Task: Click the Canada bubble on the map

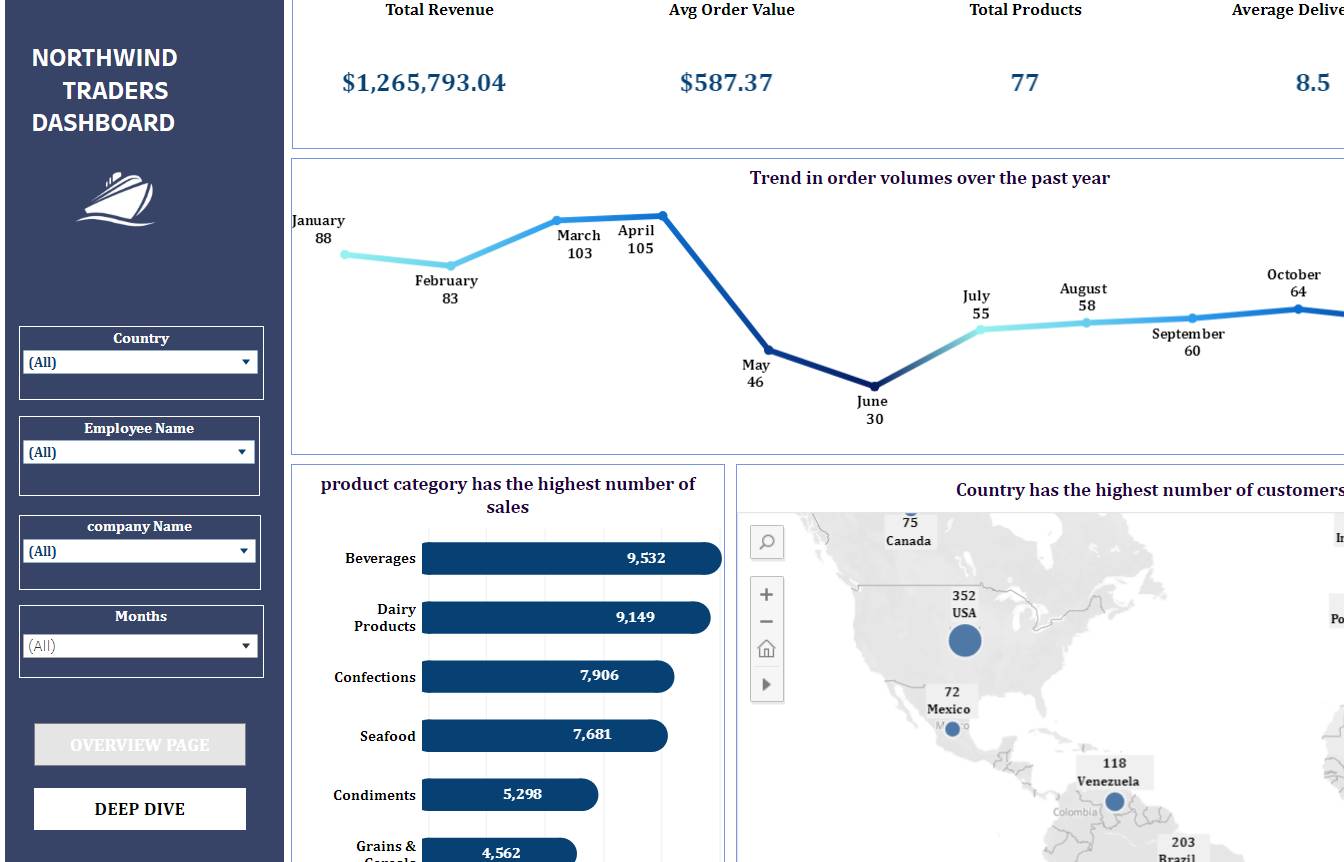Action: click(910, 511)
